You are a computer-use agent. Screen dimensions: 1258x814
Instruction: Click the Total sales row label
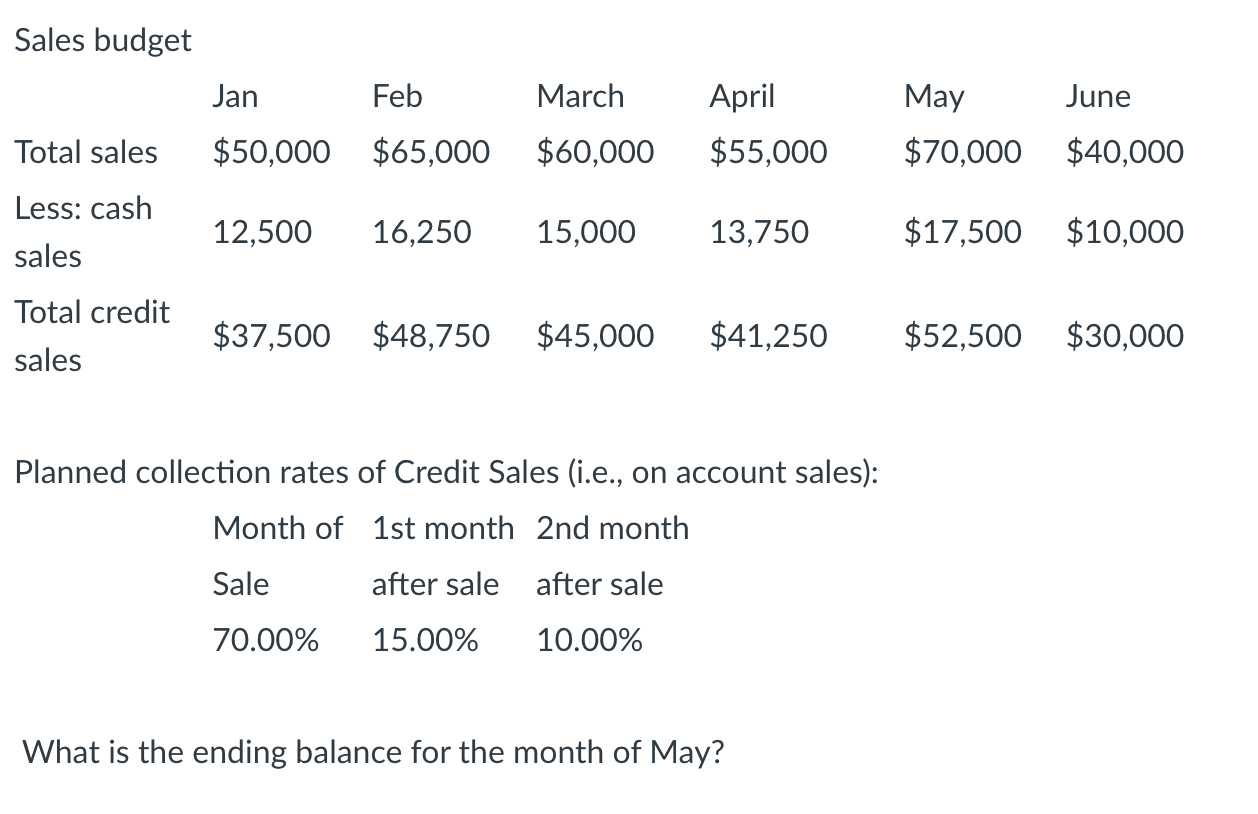point(86,152)
